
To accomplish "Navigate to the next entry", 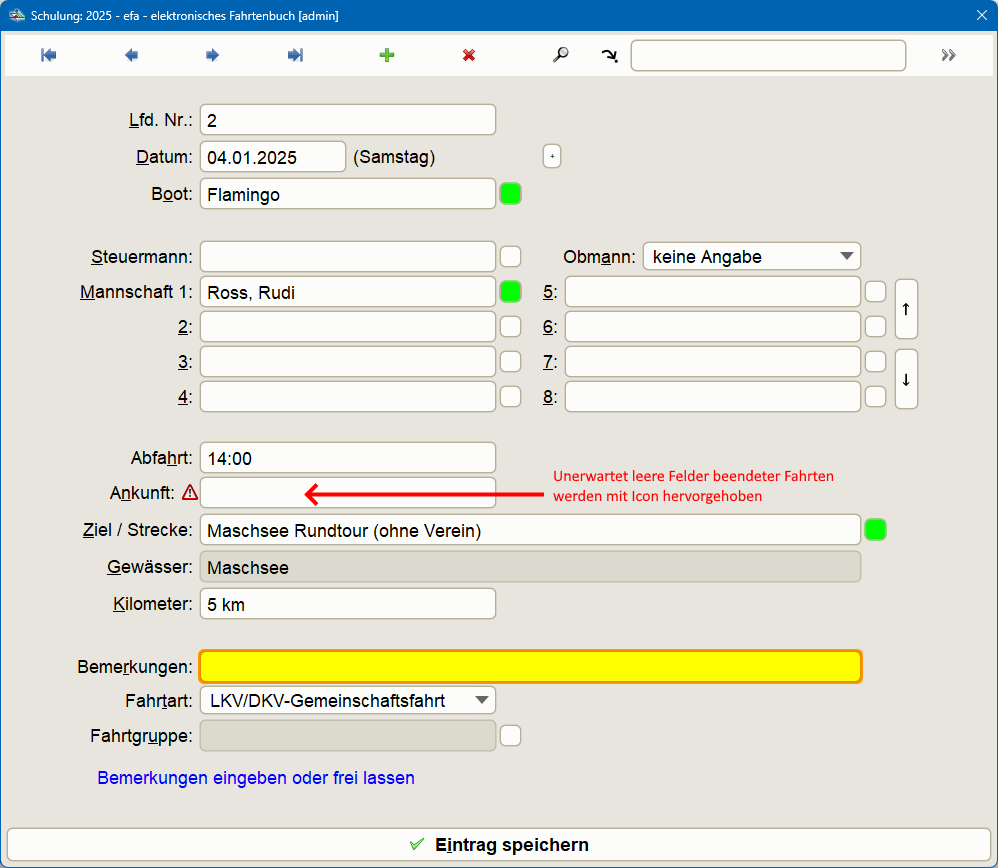I will (x=212, y=55).
